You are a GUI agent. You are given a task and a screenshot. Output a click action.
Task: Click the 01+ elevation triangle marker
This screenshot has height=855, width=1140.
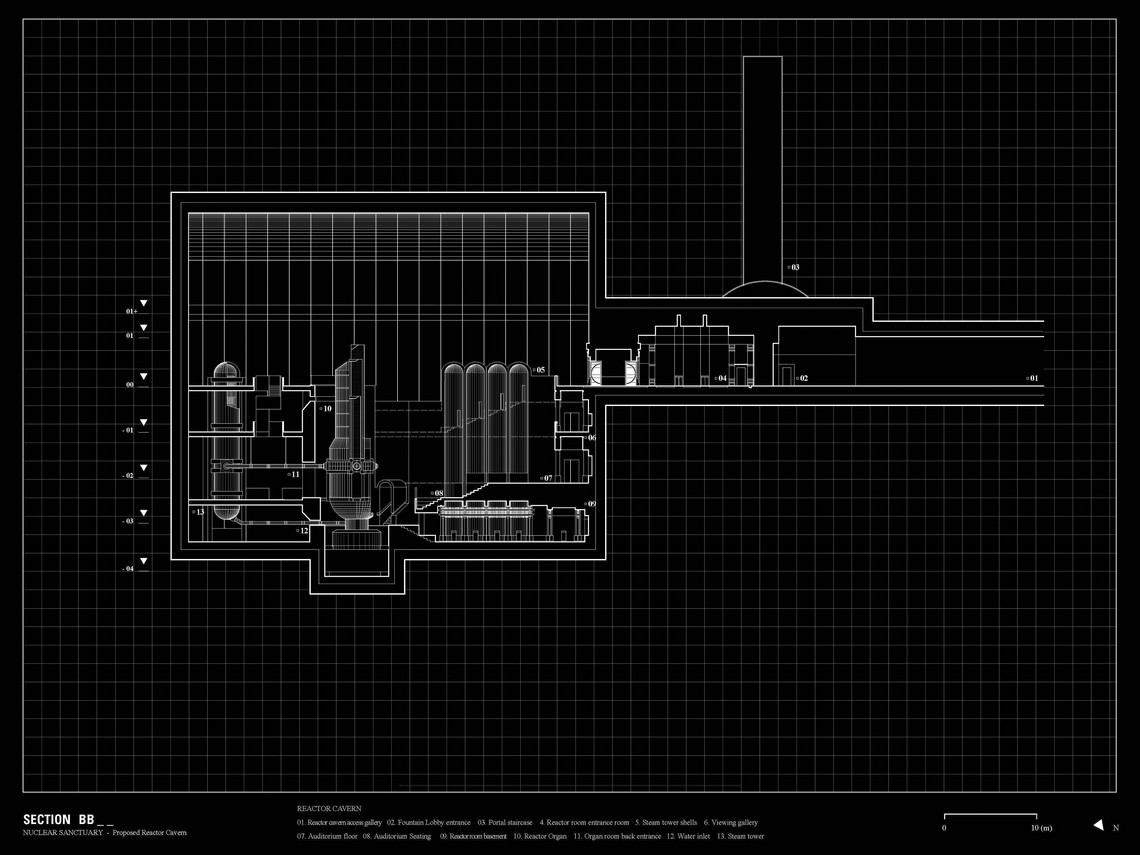144,303
